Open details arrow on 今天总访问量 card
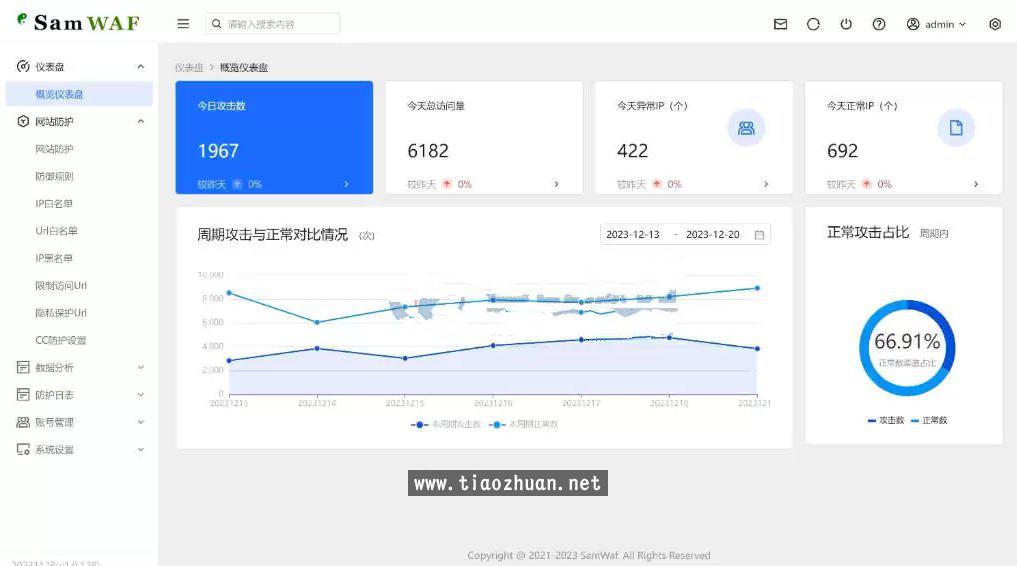This screenshot has width=1017, height=566. pos(556,184)
